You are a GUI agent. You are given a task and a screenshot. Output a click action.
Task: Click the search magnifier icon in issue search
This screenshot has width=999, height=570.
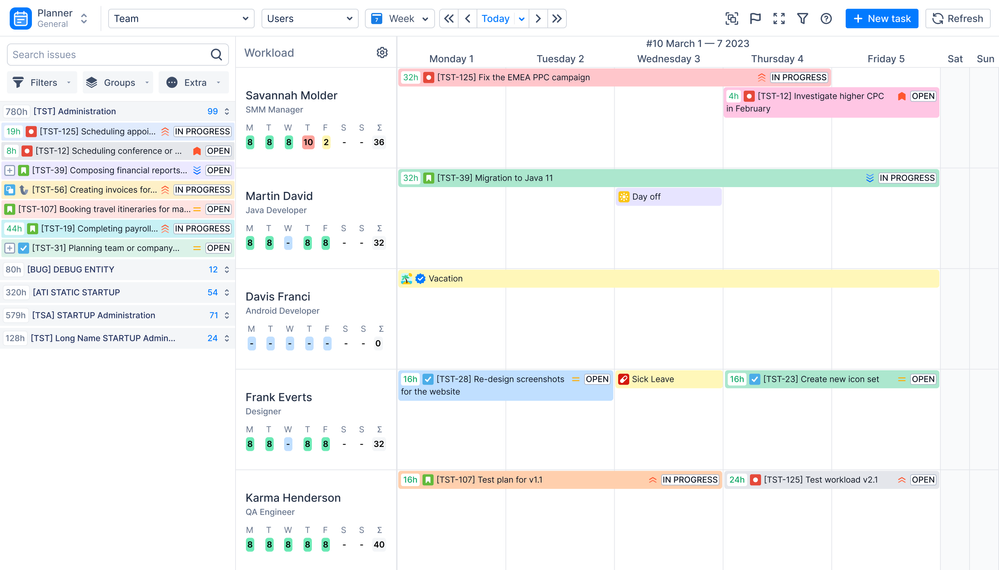[x=217, y=55]
